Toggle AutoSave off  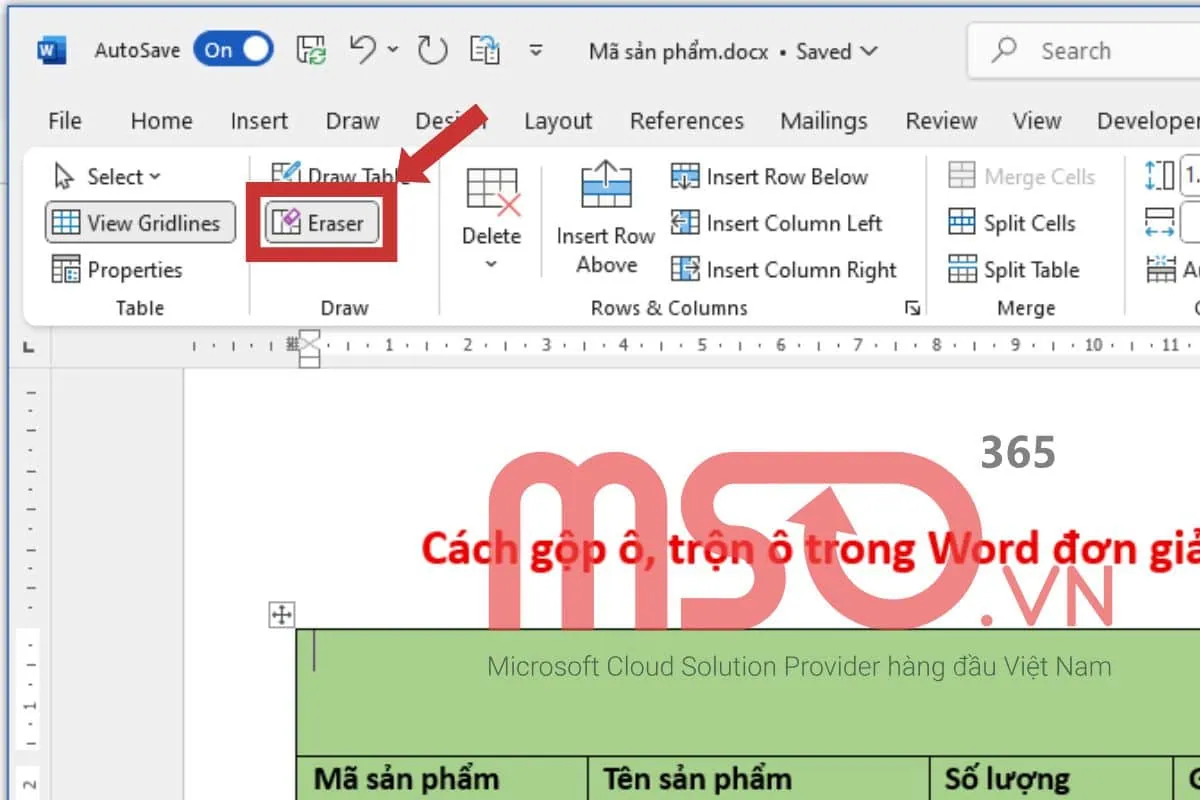click(x=232, y=50)
